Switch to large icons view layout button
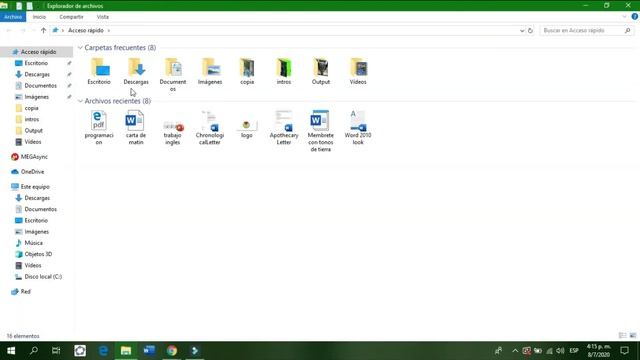The image size is (640, 360). (633, 336)
